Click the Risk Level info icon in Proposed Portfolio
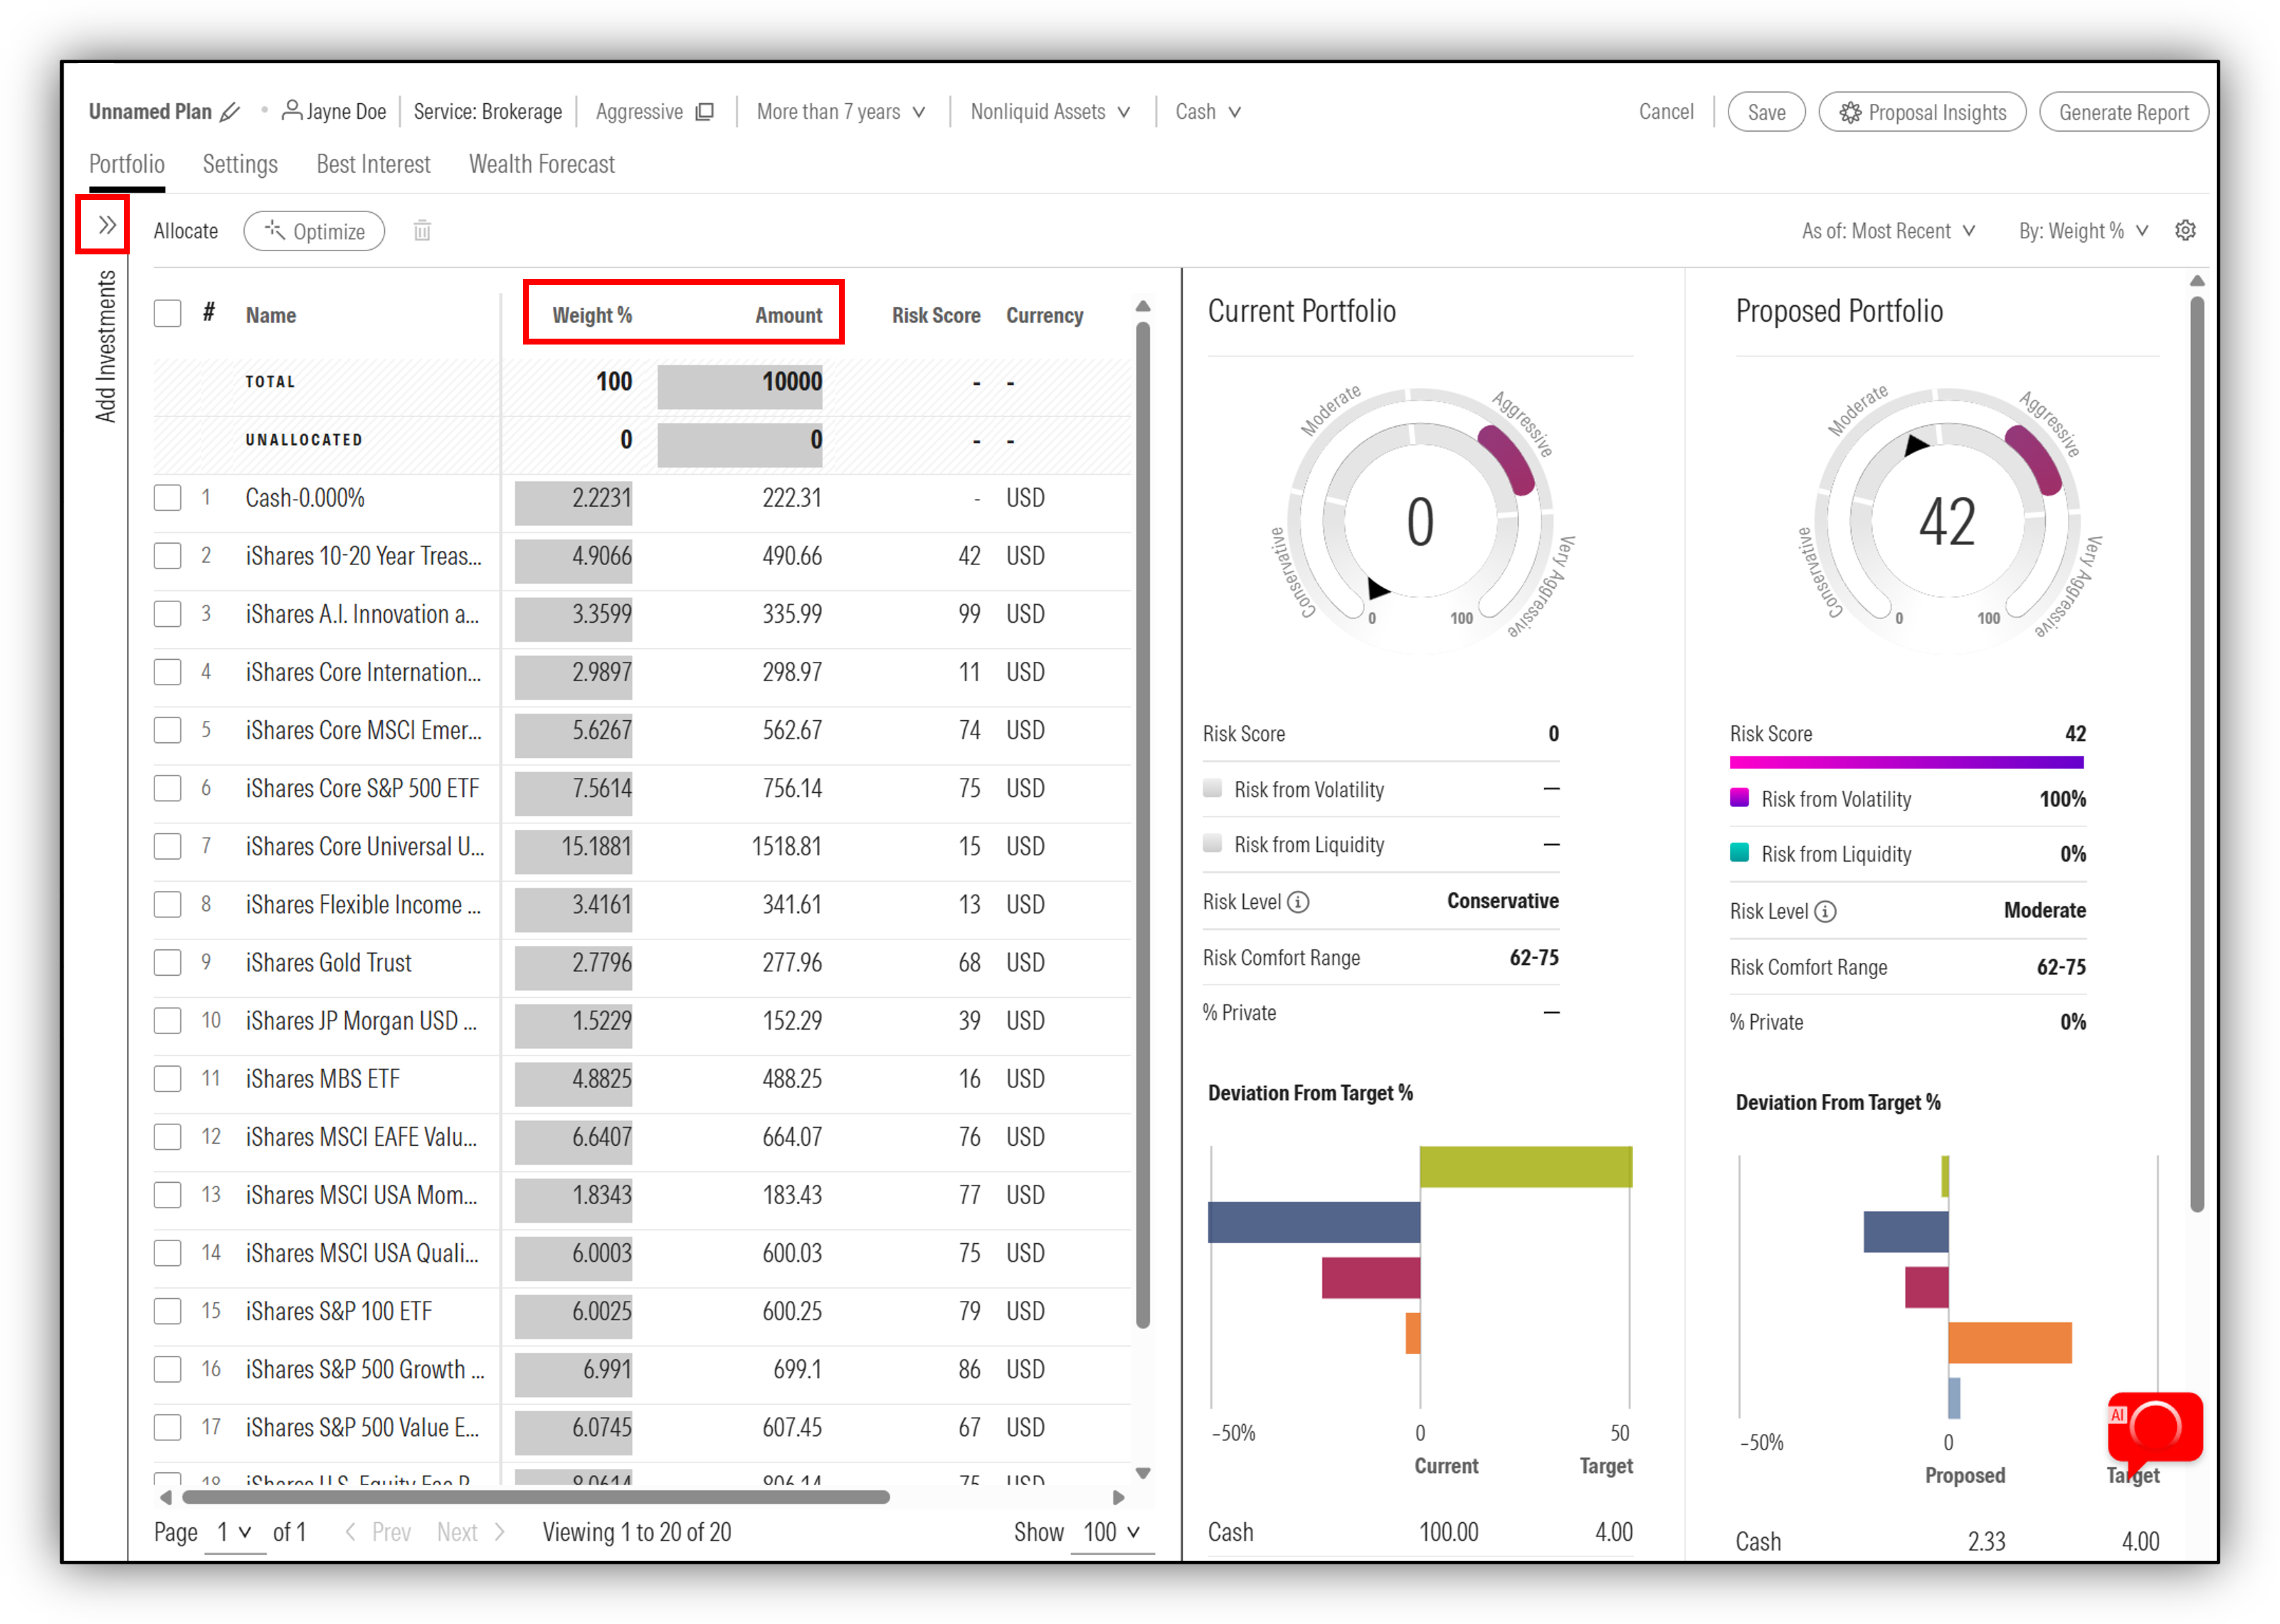This screenshot has width=2280, height=1624. point(1825,912)
